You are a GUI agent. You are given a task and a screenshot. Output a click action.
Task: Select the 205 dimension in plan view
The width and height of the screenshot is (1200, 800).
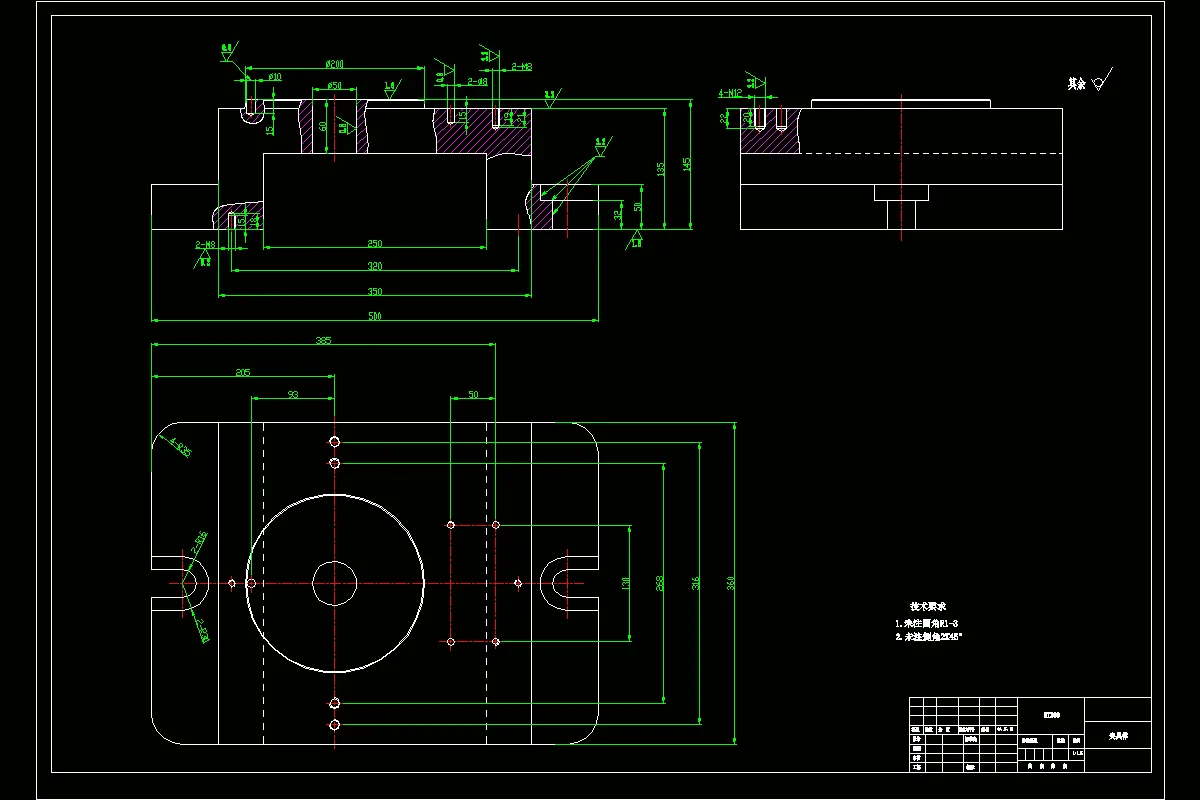click(242, 371)
